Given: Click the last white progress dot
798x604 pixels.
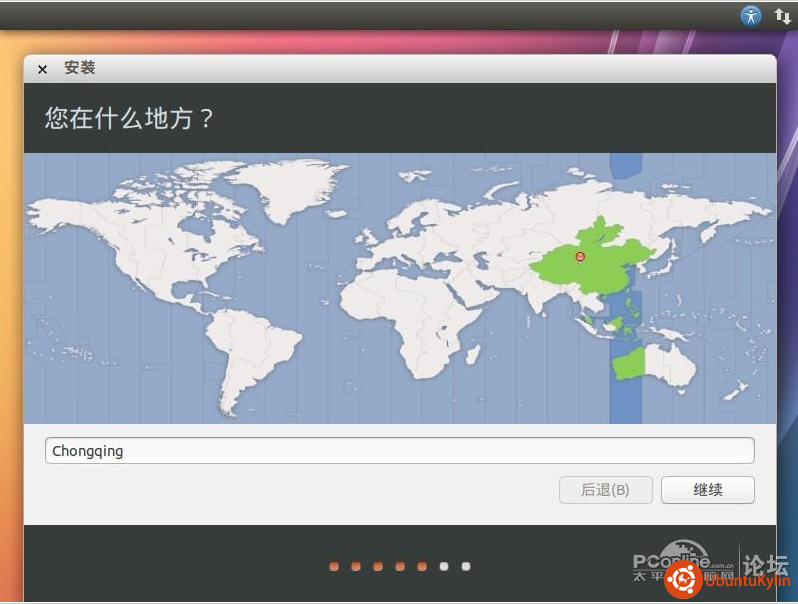Looking at the screenshot, I should tap(466, 567).
